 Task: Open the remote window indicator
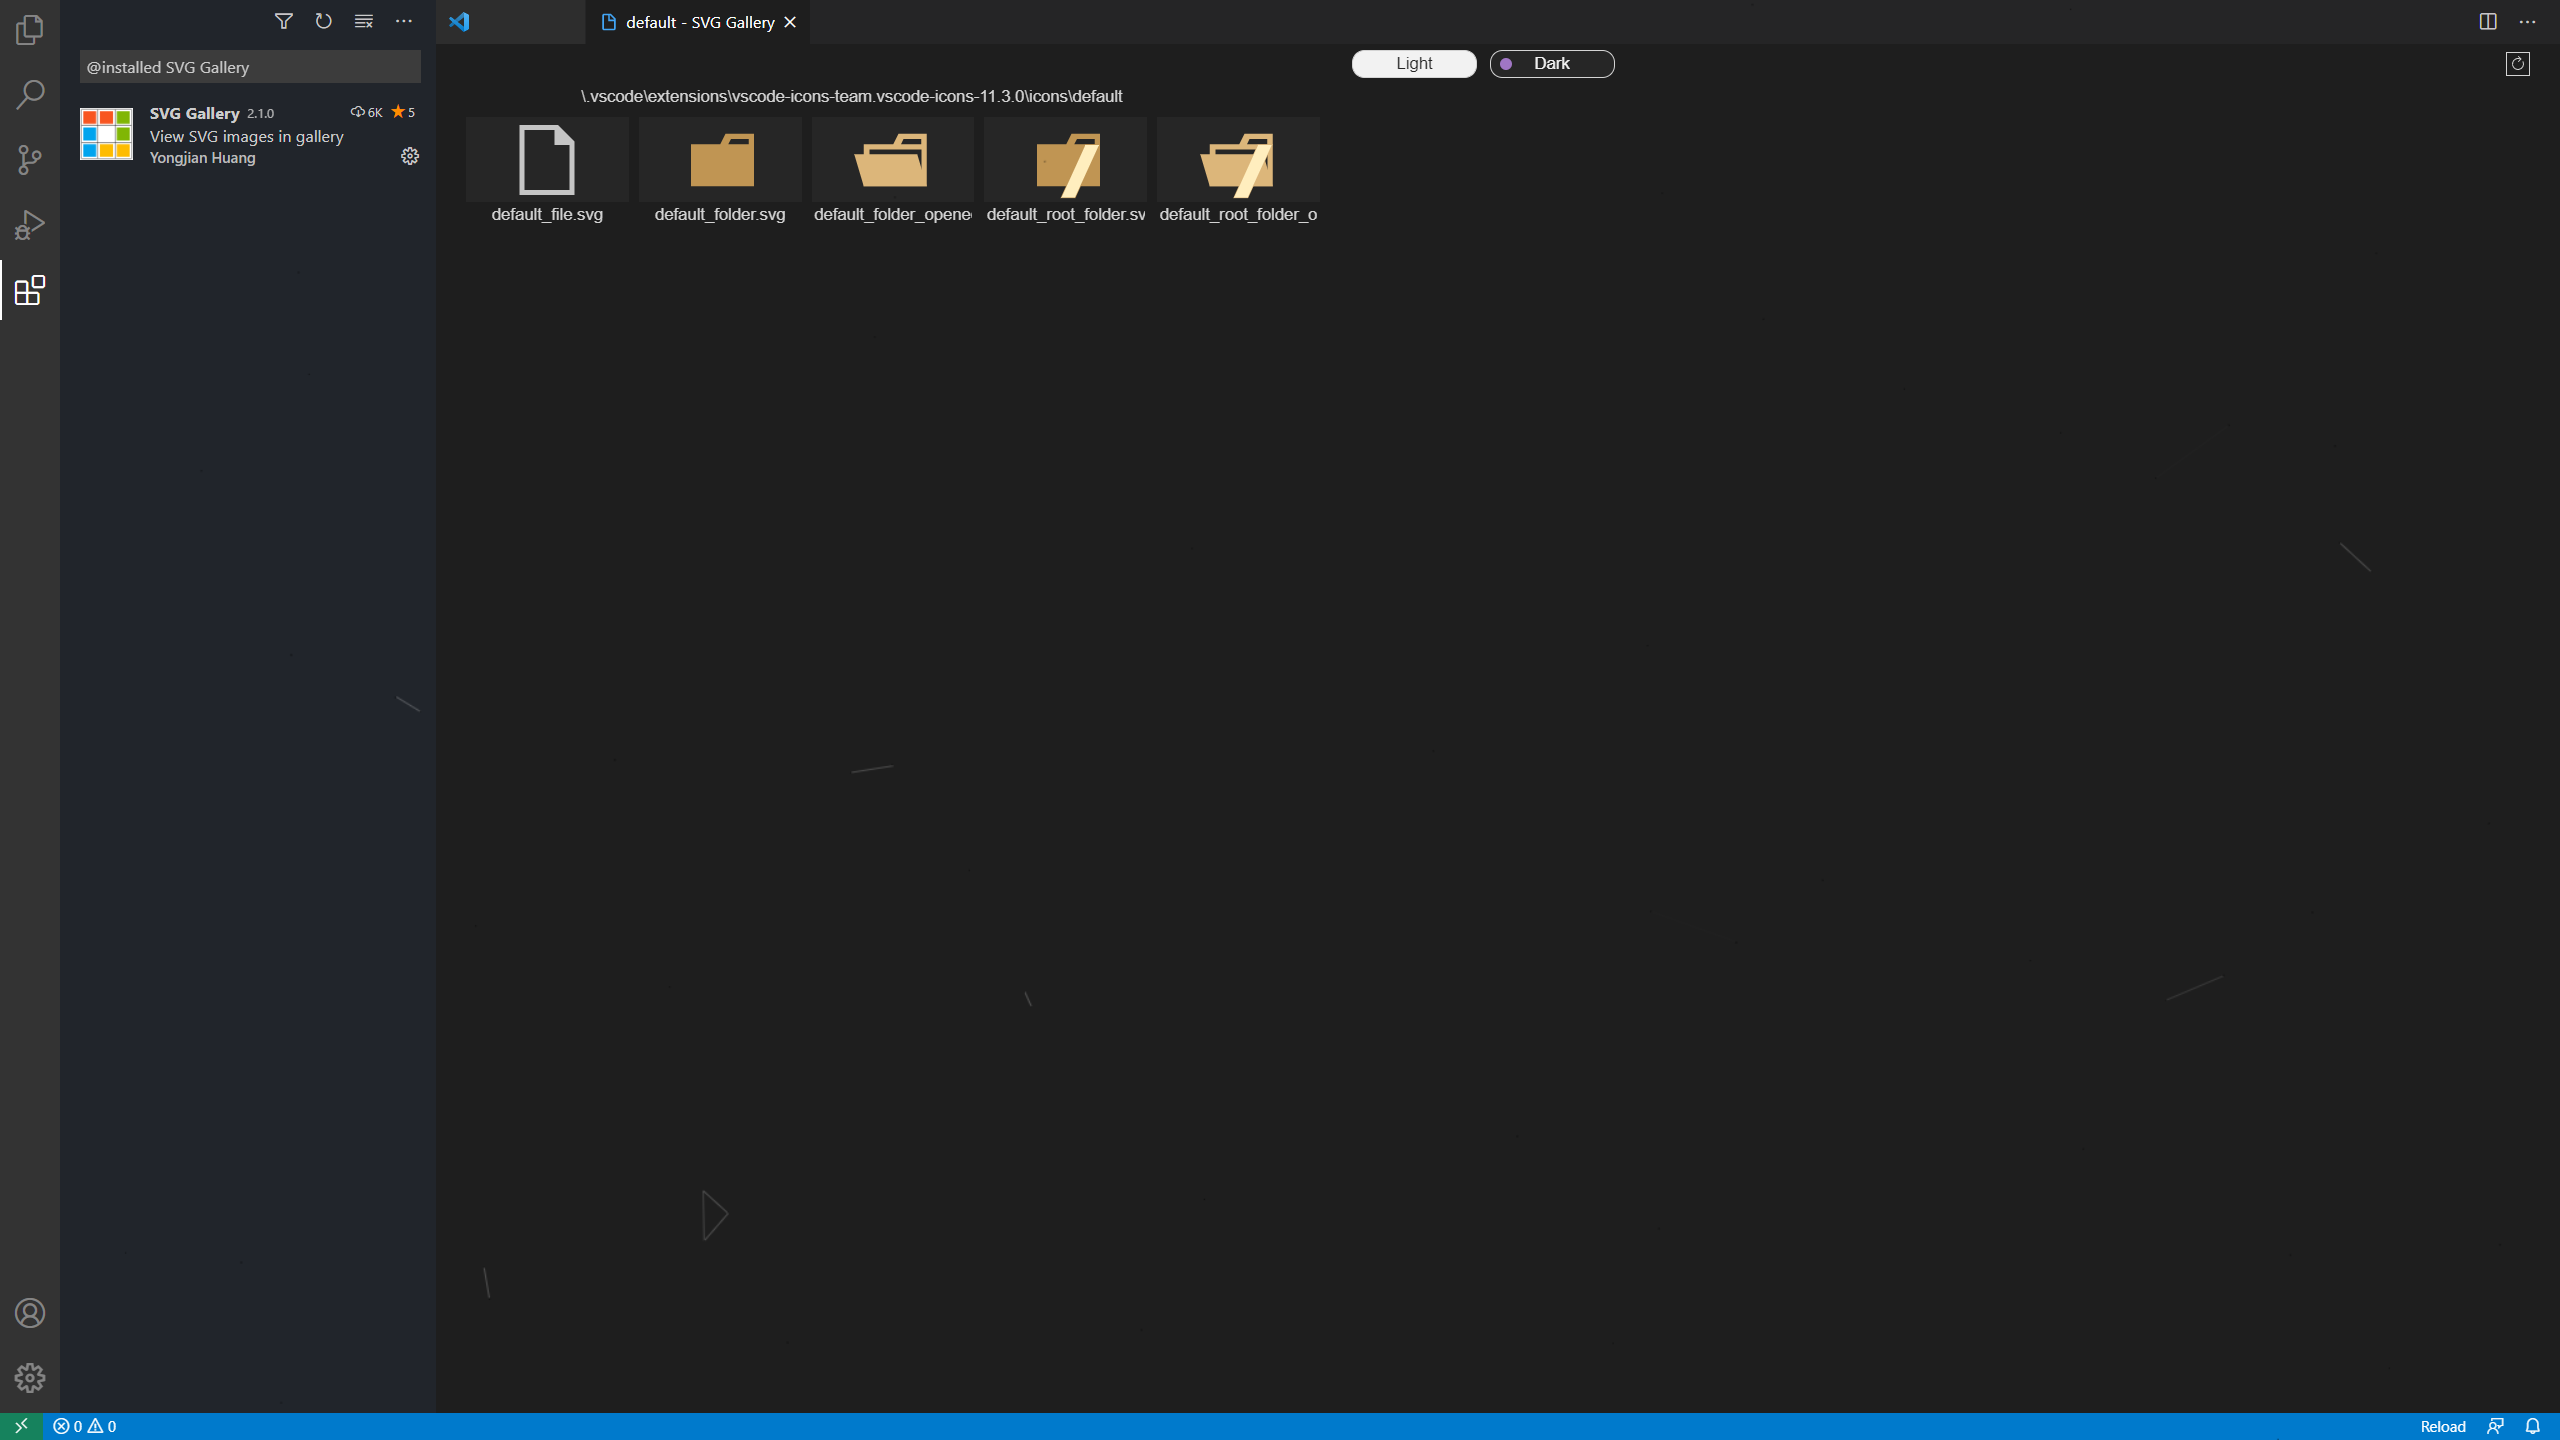point(21,1426)
